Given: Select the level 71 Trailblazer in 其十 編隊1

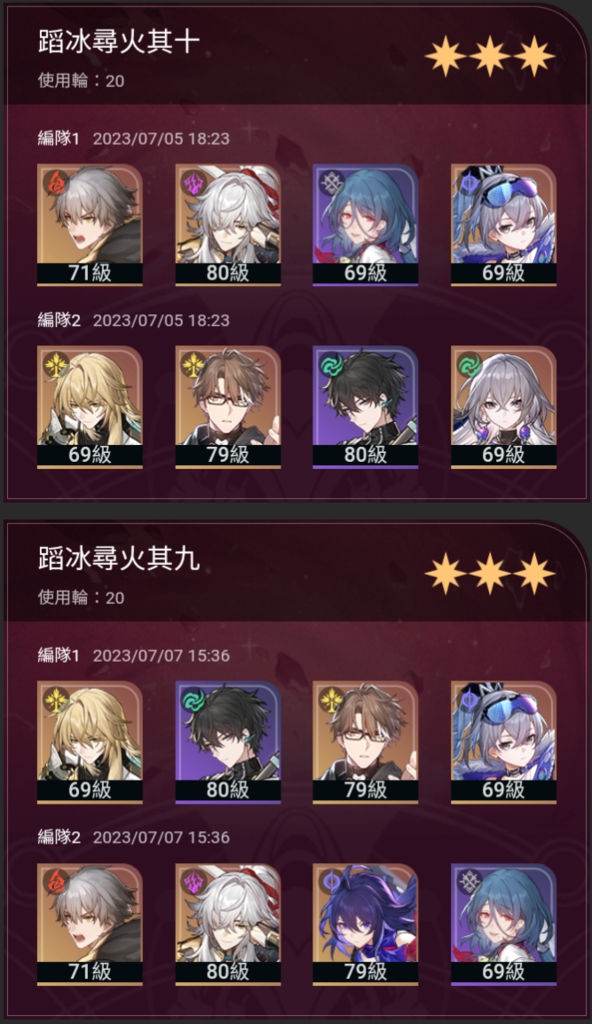Looking at the screenshot, I should pyautogui.click(x=90, y=225).
